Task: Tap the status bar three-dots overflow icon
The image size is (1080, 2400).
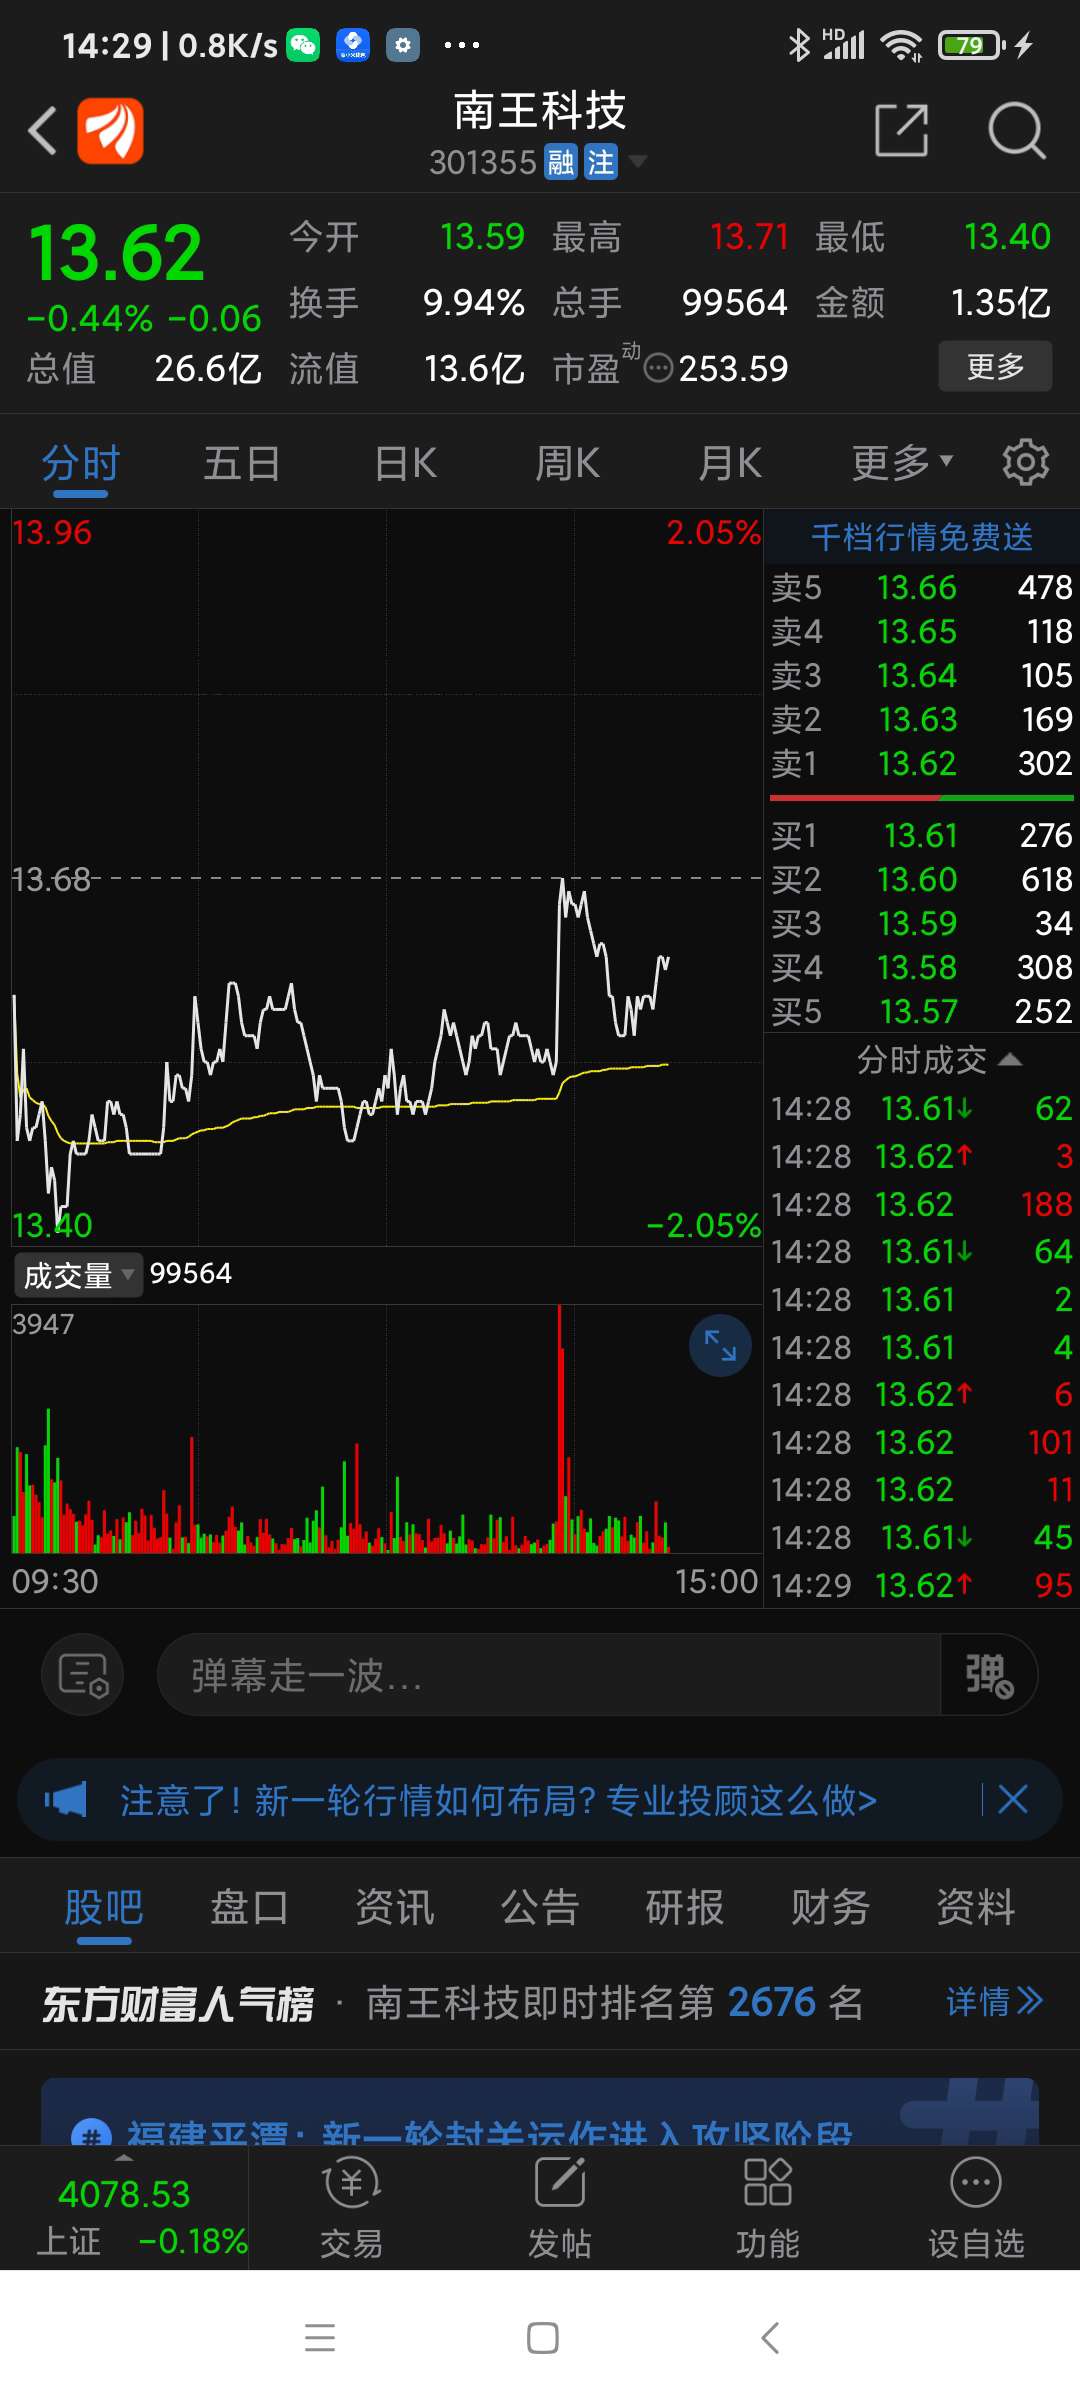Action: coord(461,45)
